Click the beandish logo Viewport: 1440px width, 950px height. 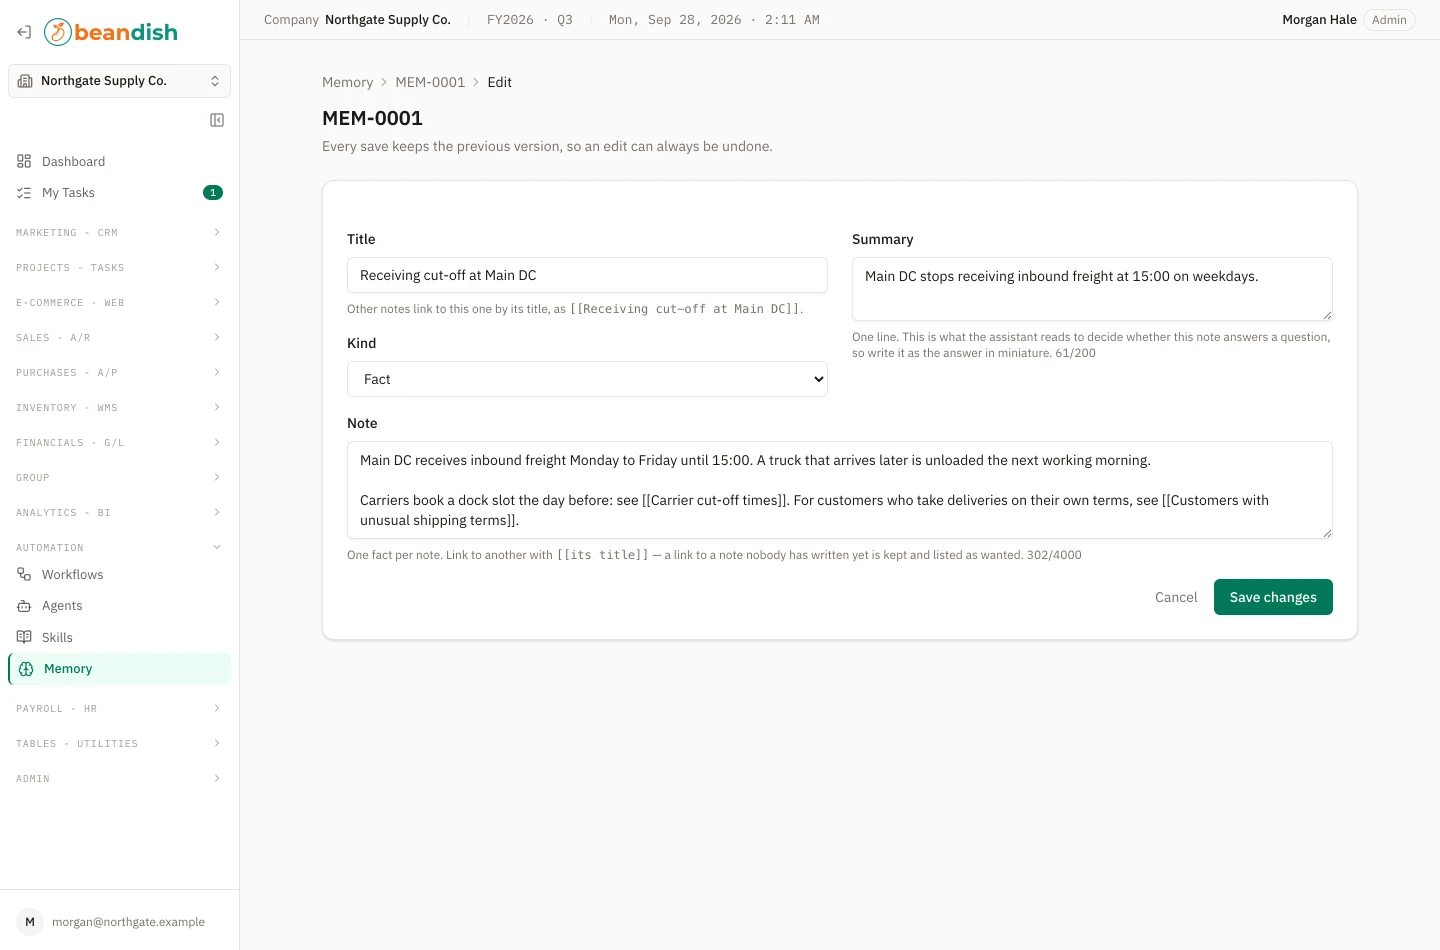point(111,32)
